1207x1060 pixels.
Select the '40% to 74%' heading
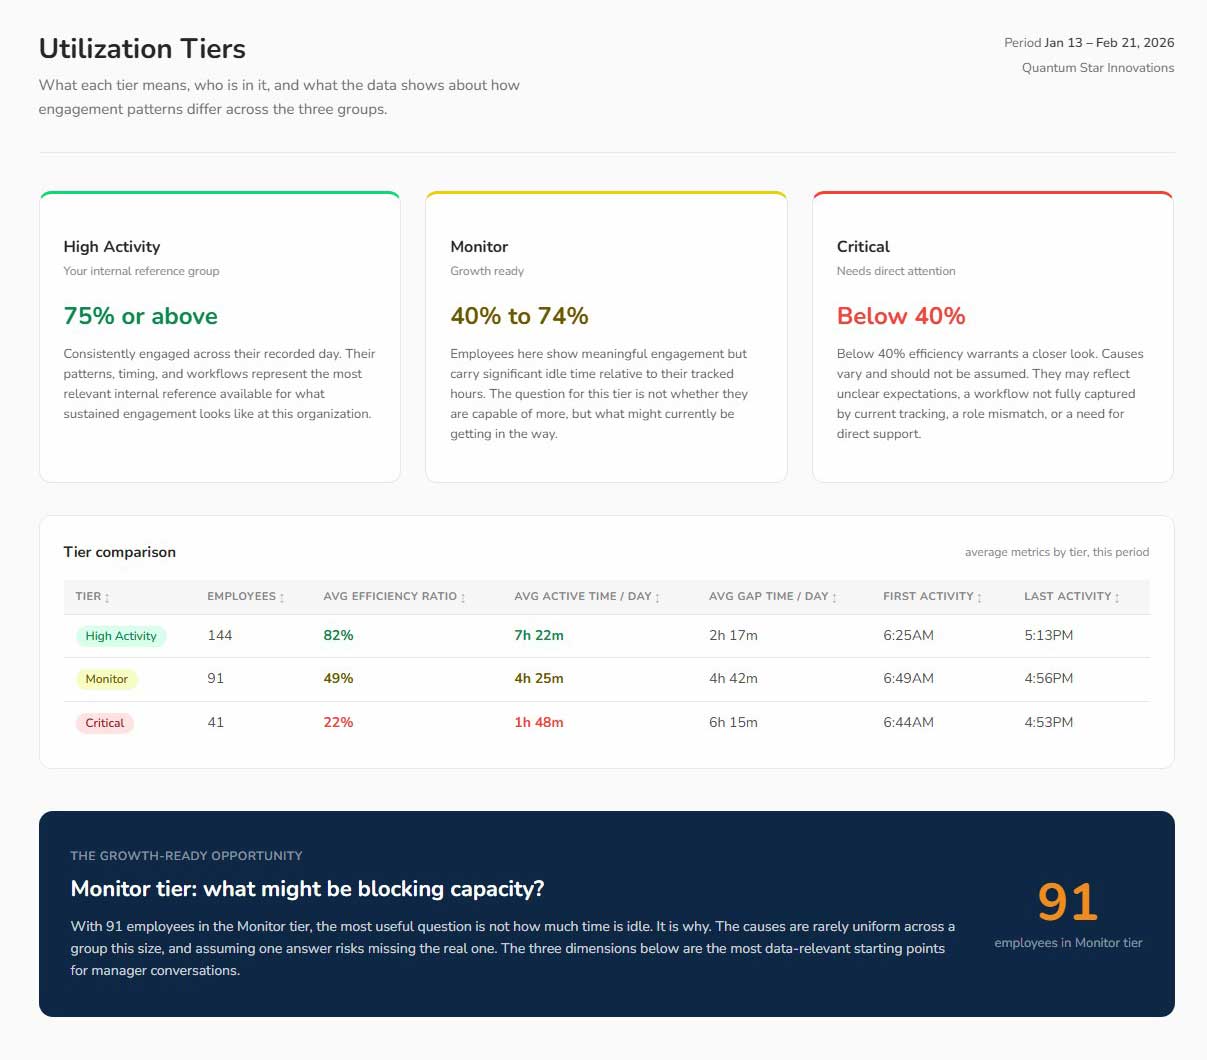(x=519, y=316)
